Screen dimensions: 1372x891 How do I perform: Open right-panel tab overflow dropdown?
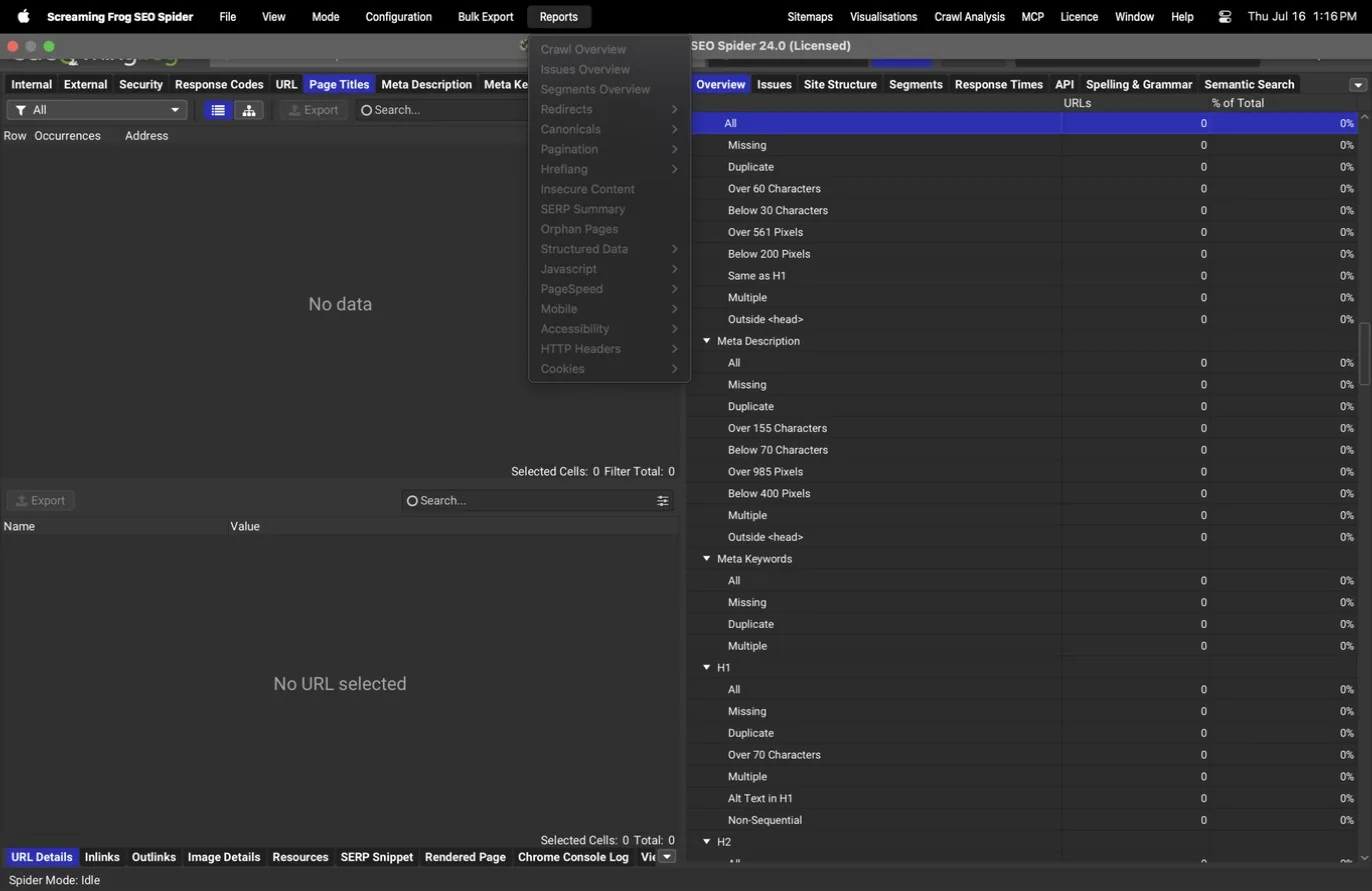(x=1358, y=85)
